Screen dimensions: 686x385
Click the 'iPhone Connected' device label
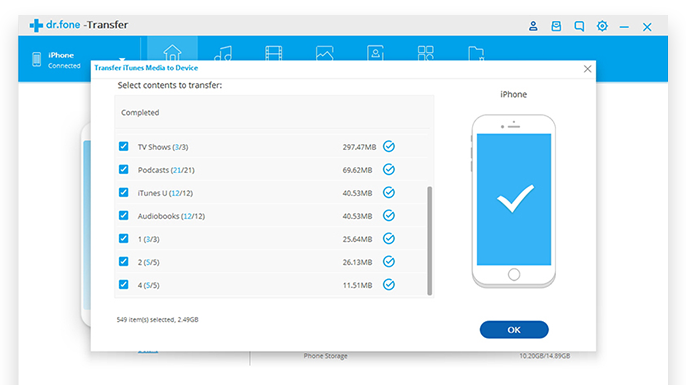[64, 60]
